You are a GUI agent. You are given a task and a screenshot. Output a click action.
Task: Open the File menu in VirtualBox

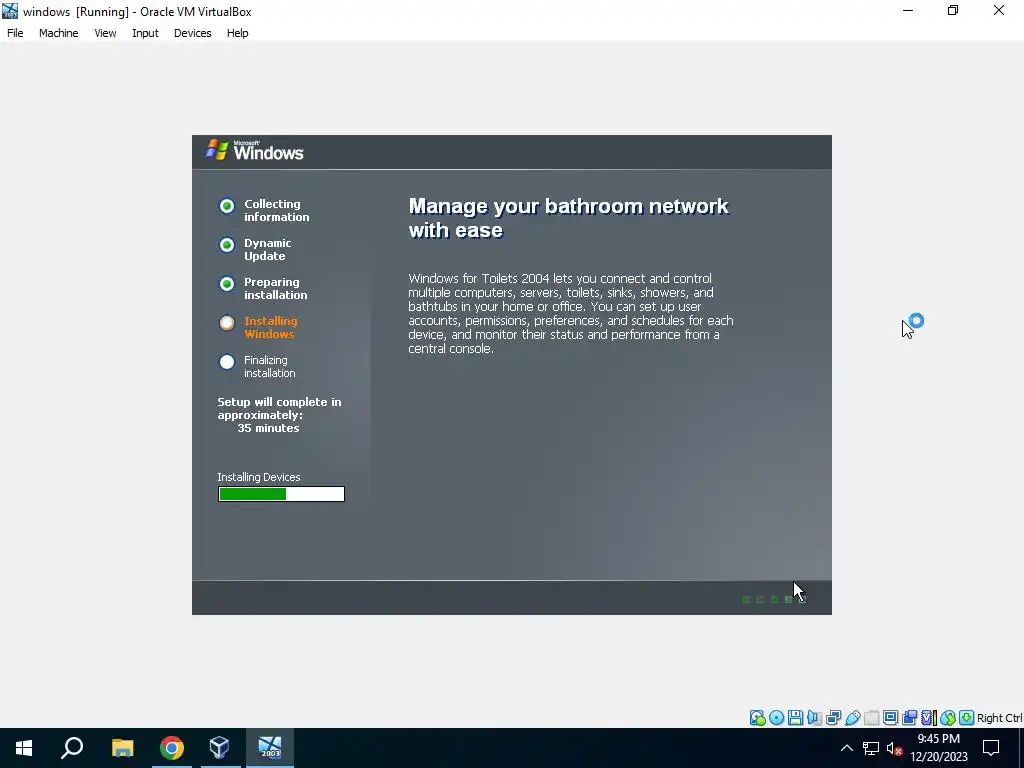click(x=15, y=33)
